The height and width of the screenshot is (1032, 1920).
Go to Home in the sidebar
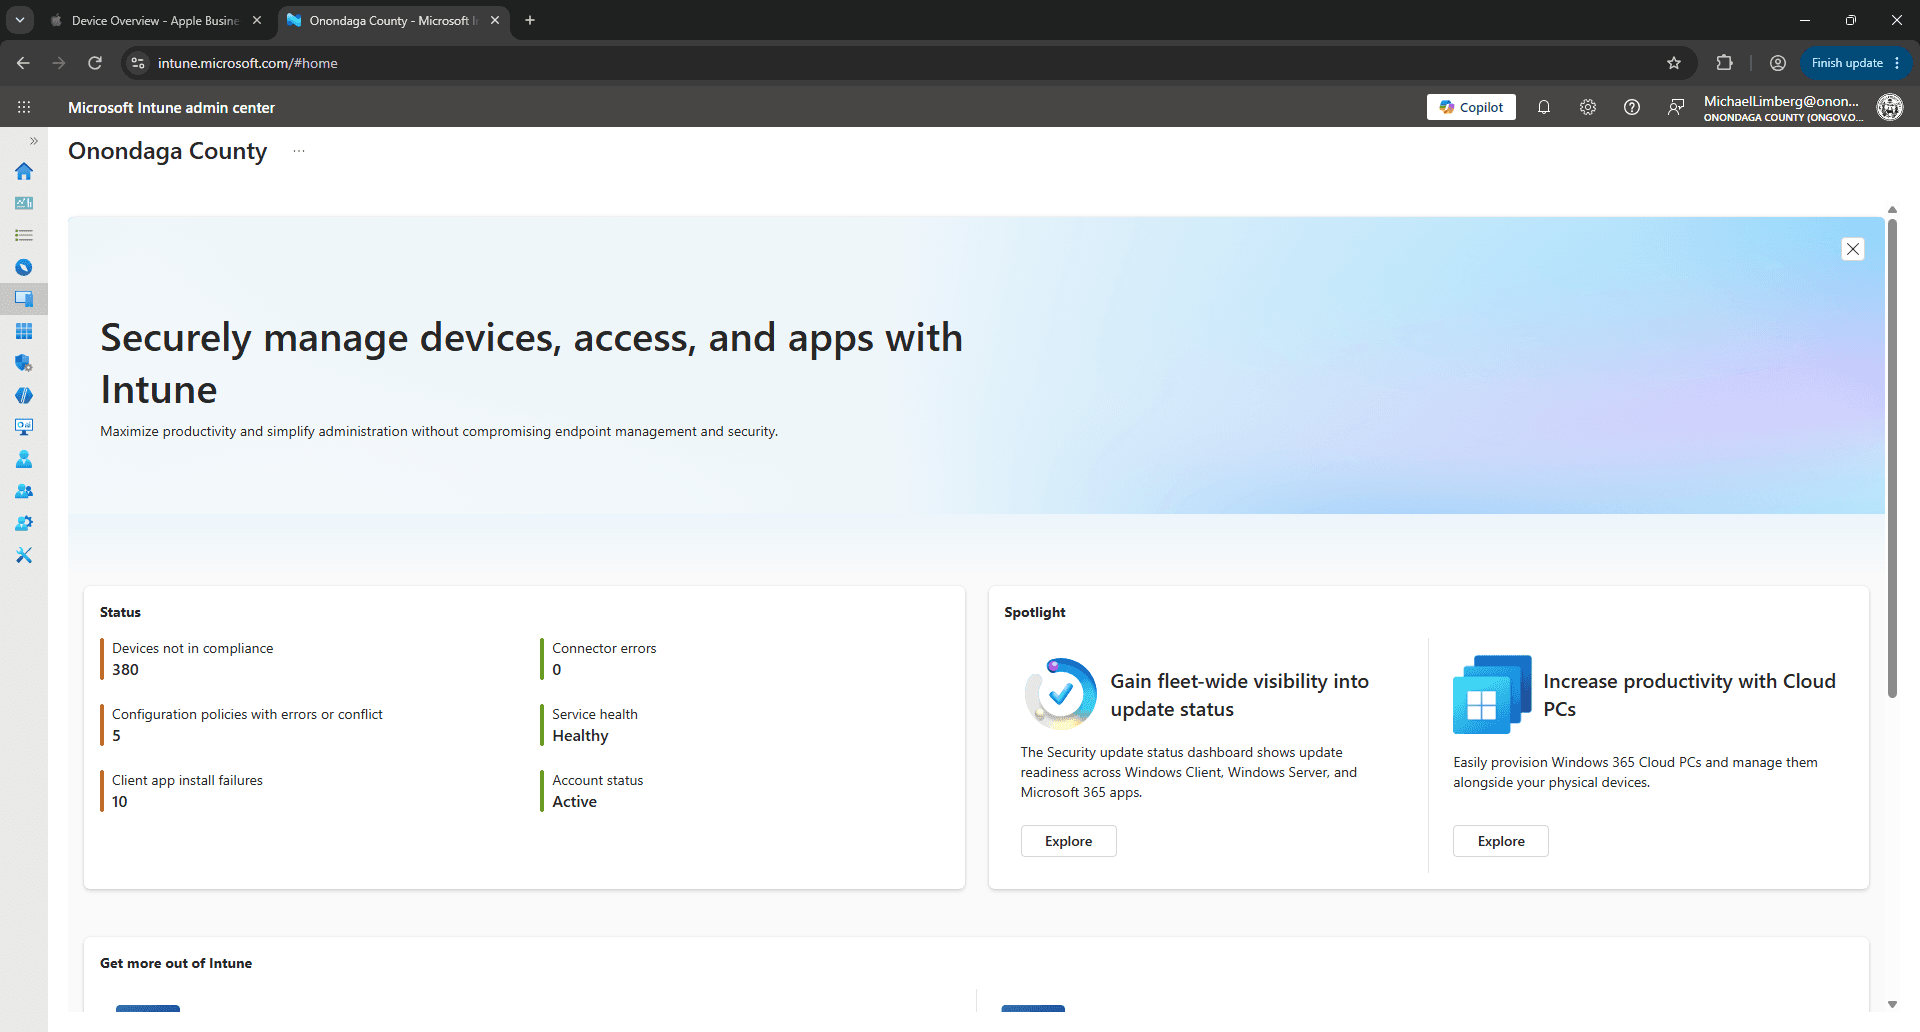click(x=24, y=171)
